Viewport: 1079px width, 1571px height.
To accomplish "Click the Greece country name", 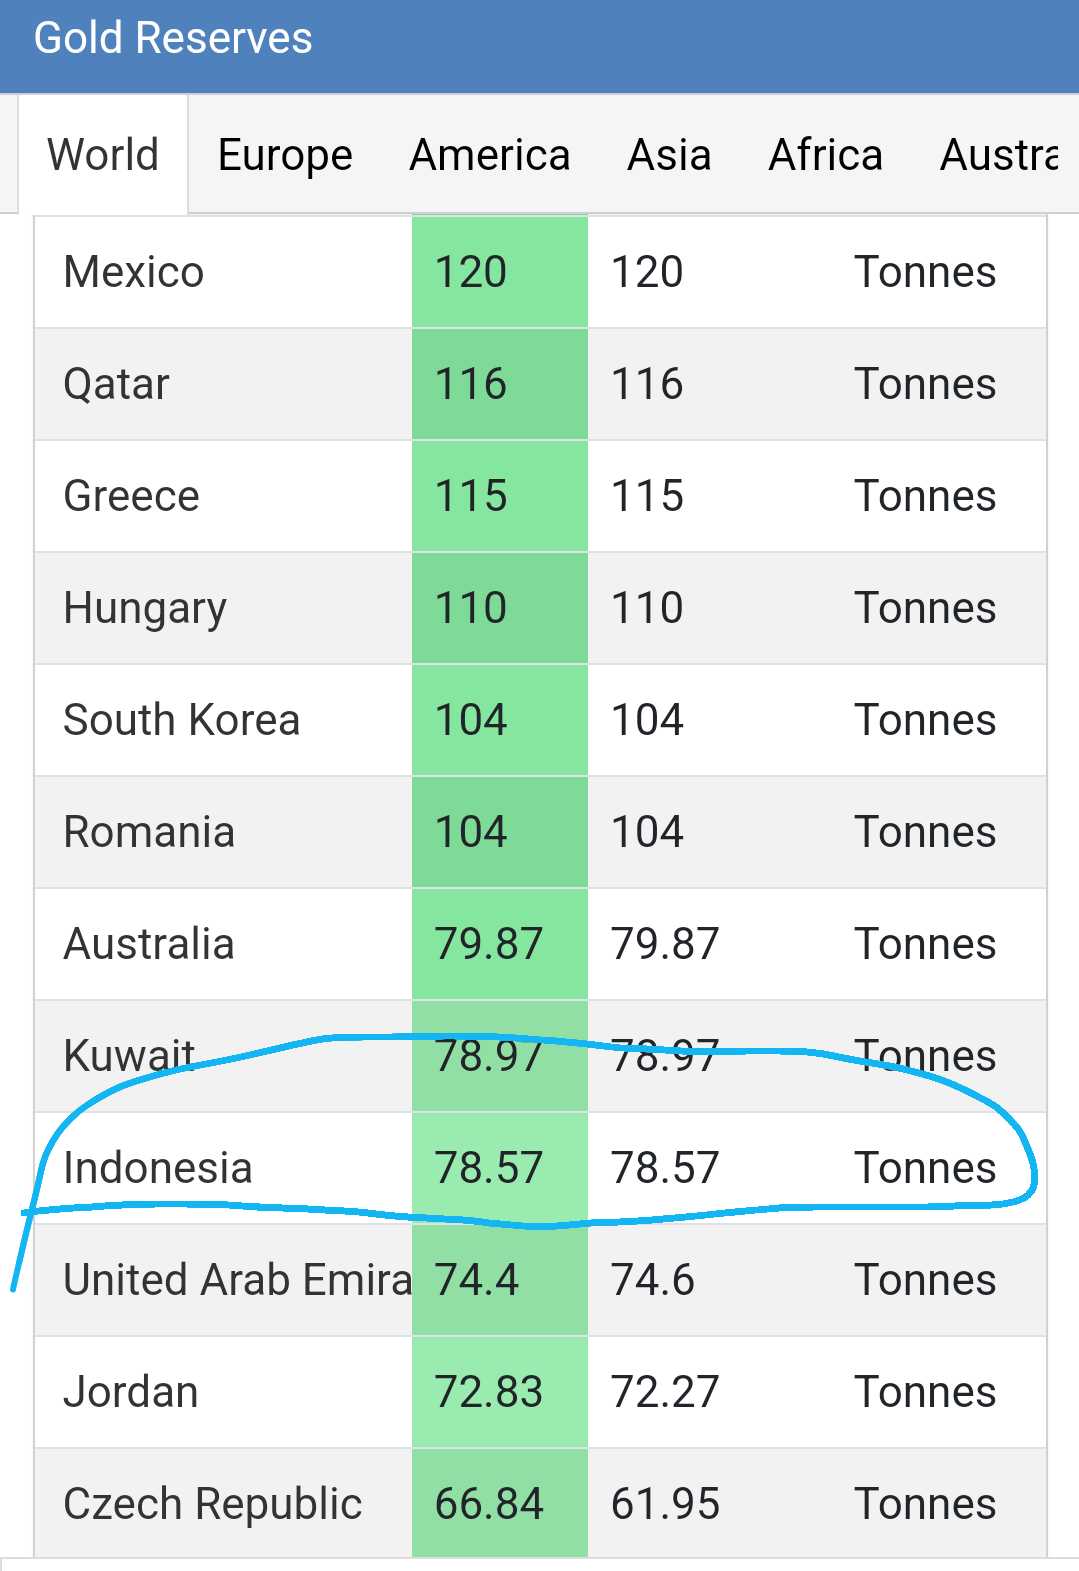I will [x=131, y=496].
